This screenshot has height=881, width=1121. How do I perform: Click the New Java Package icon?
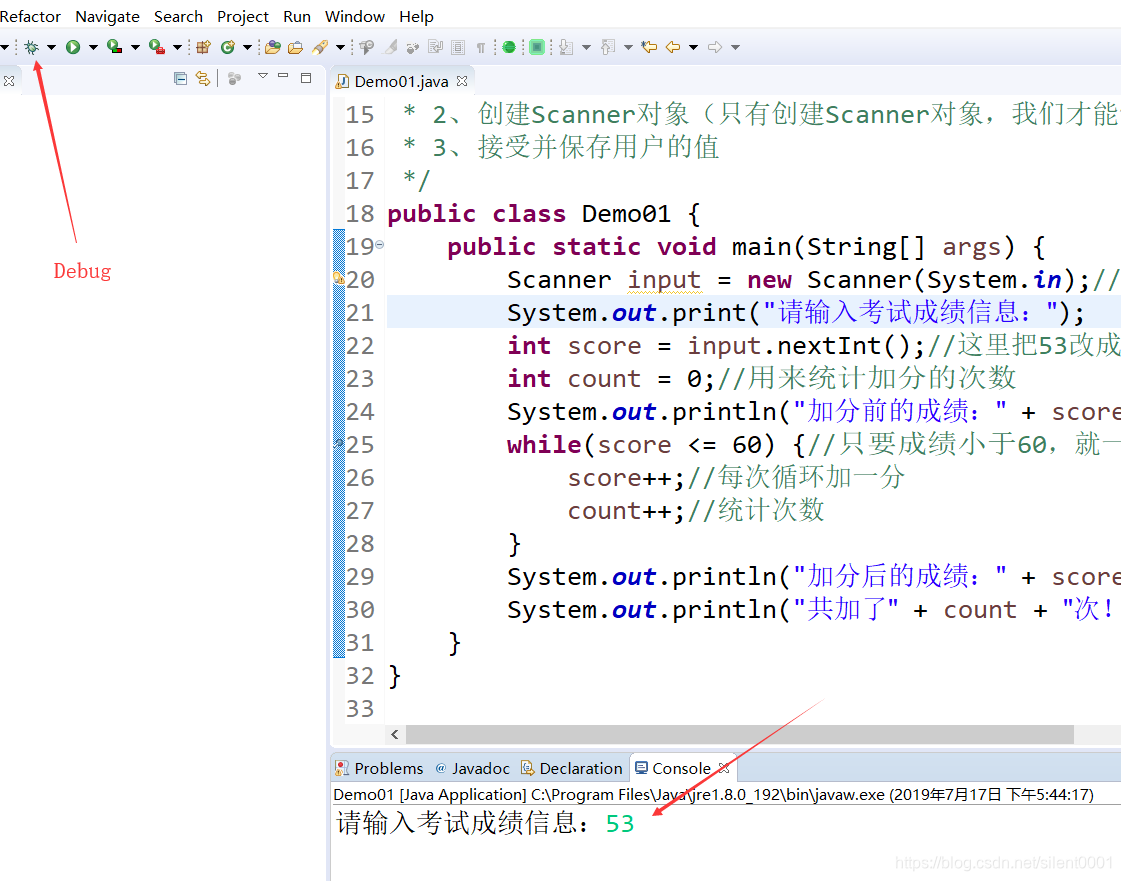point(204,47)
